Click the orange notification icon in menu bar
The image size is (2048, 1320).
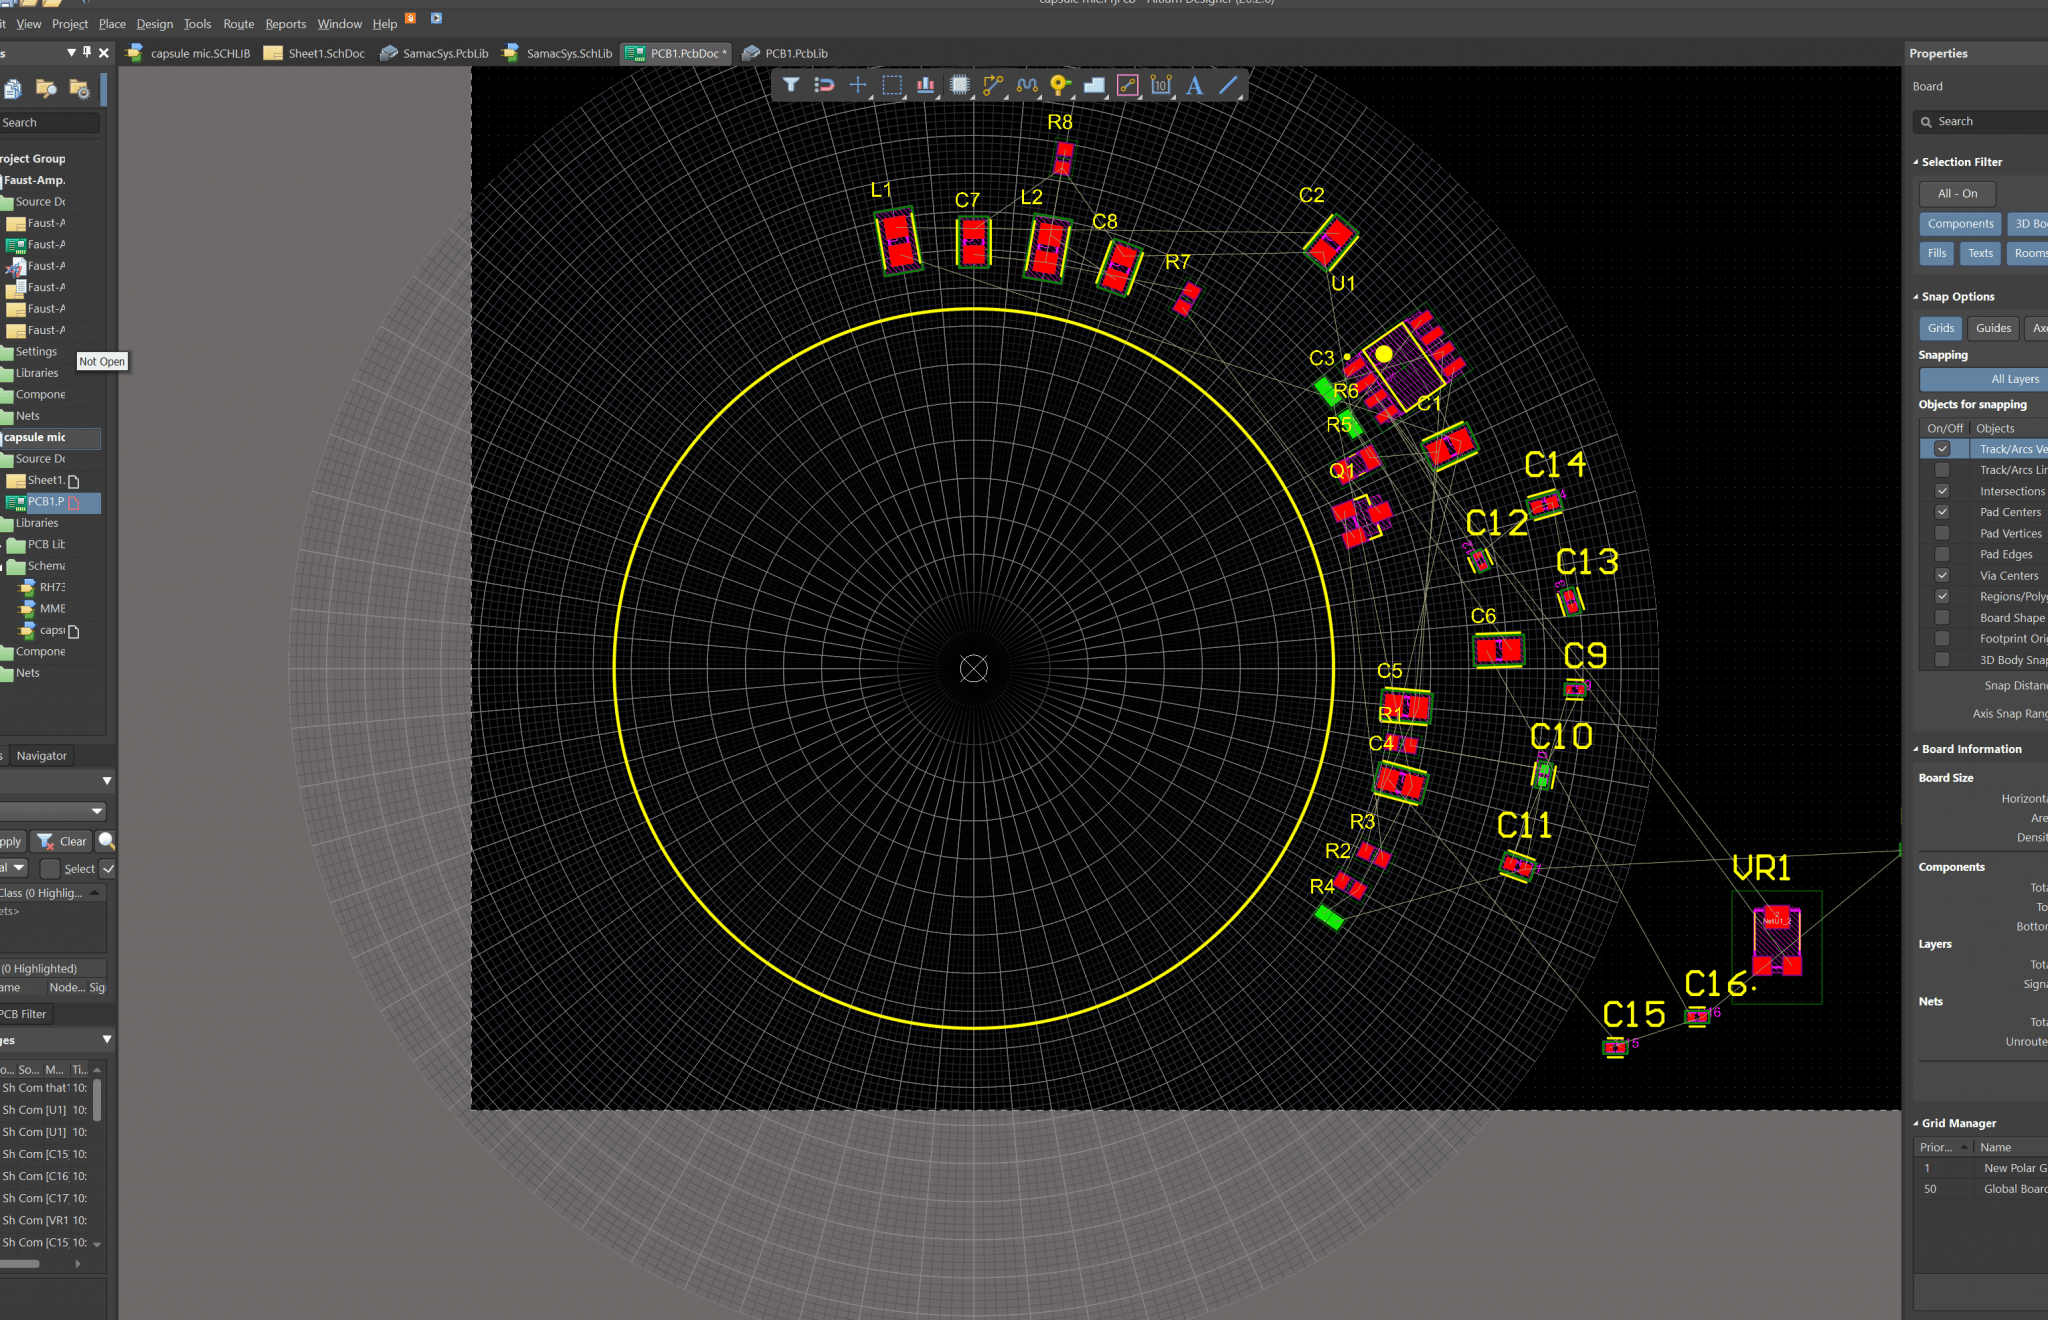point(410,18)
